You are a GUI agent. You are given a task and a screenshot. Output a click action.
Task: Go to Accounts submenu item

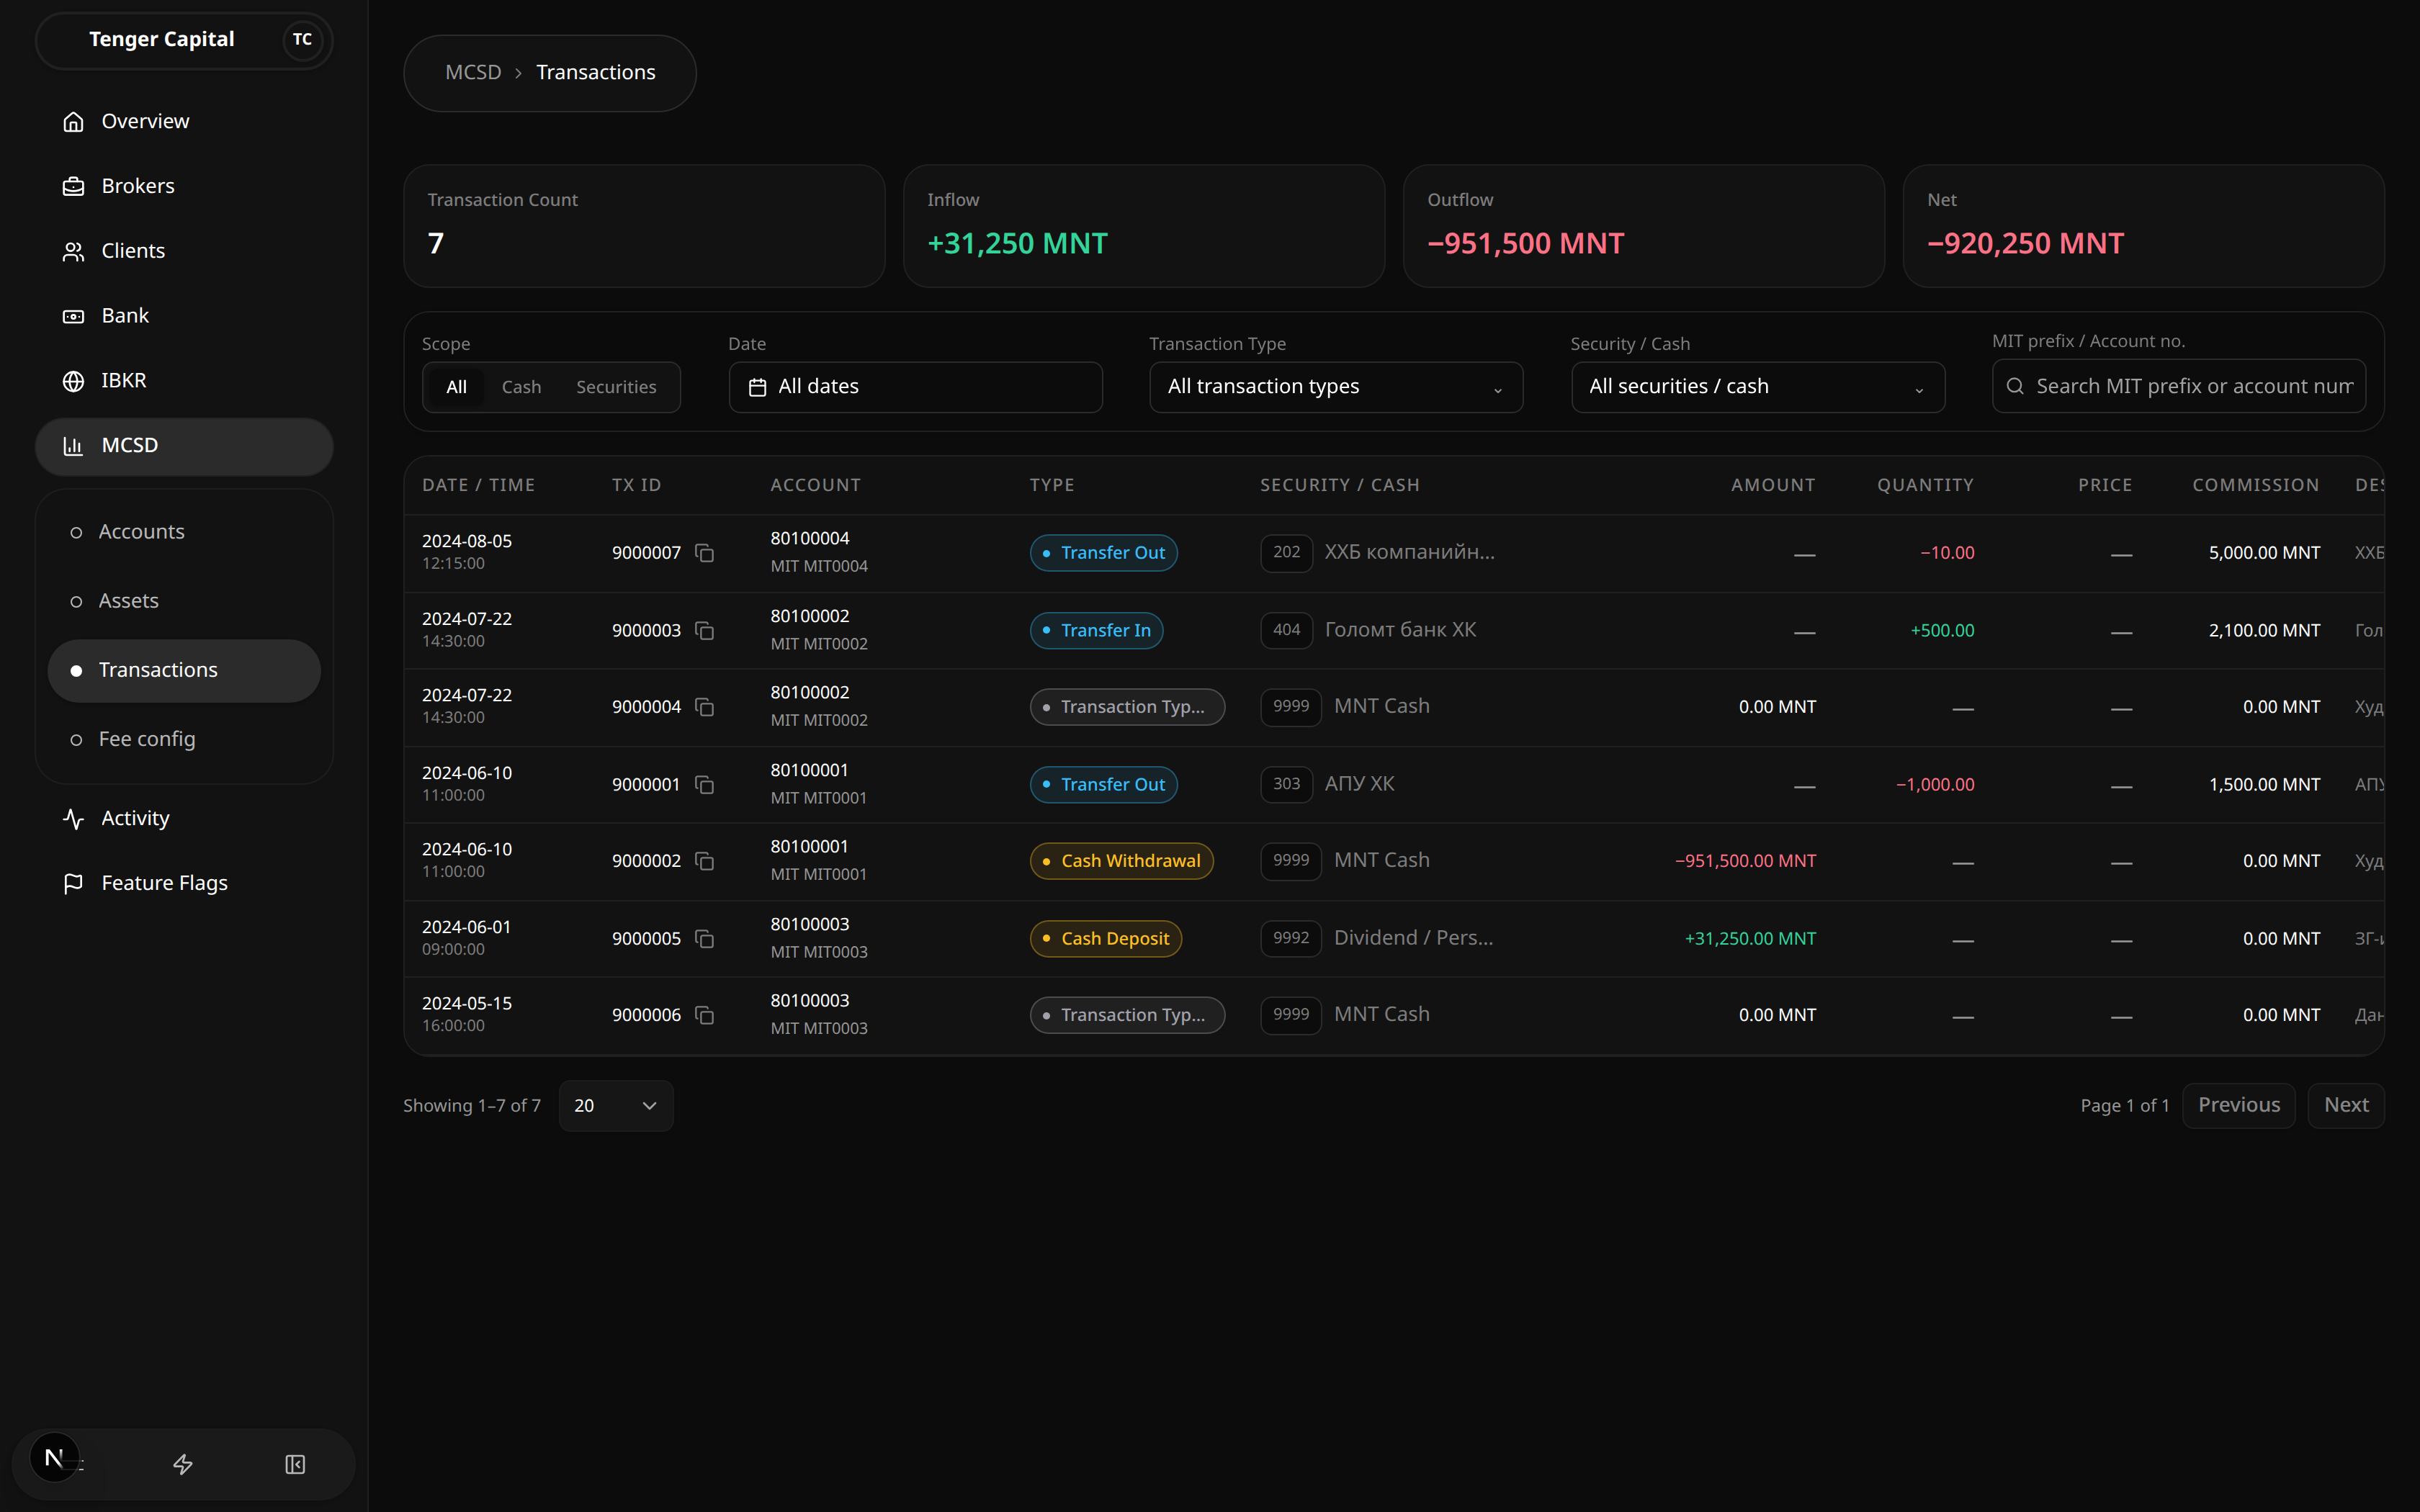point(184,532)
